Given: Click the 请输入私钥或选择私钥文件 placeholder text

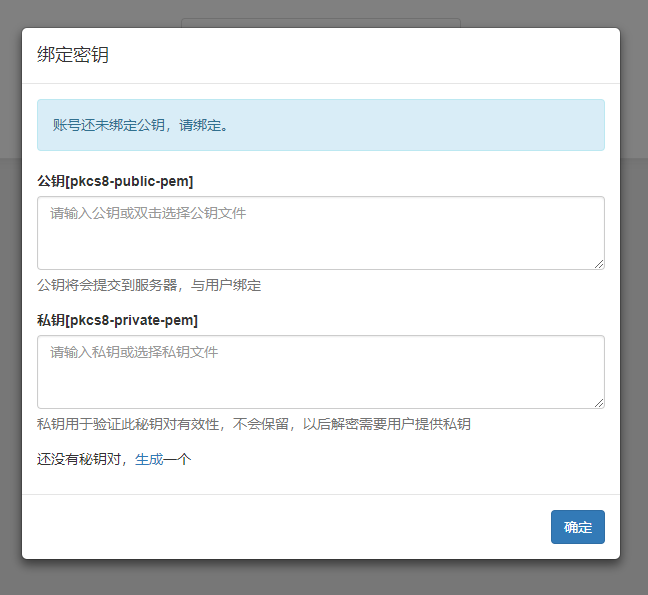Looking at the screenshot, I should pos(134,352).
